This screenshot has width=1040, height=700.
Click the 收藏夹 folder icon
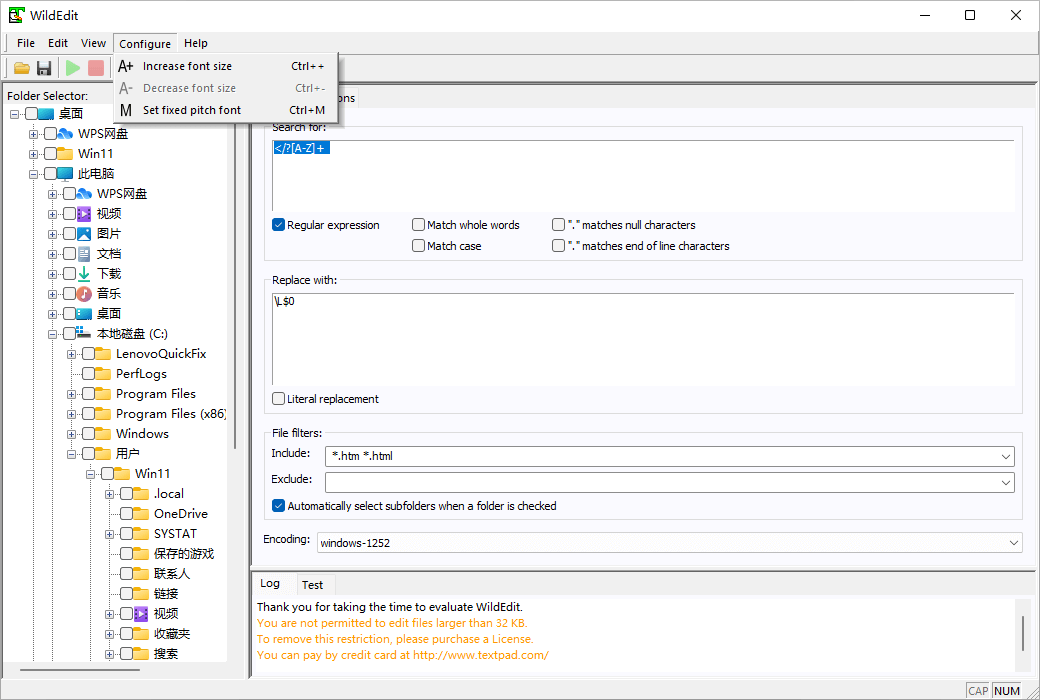point(141,634)
